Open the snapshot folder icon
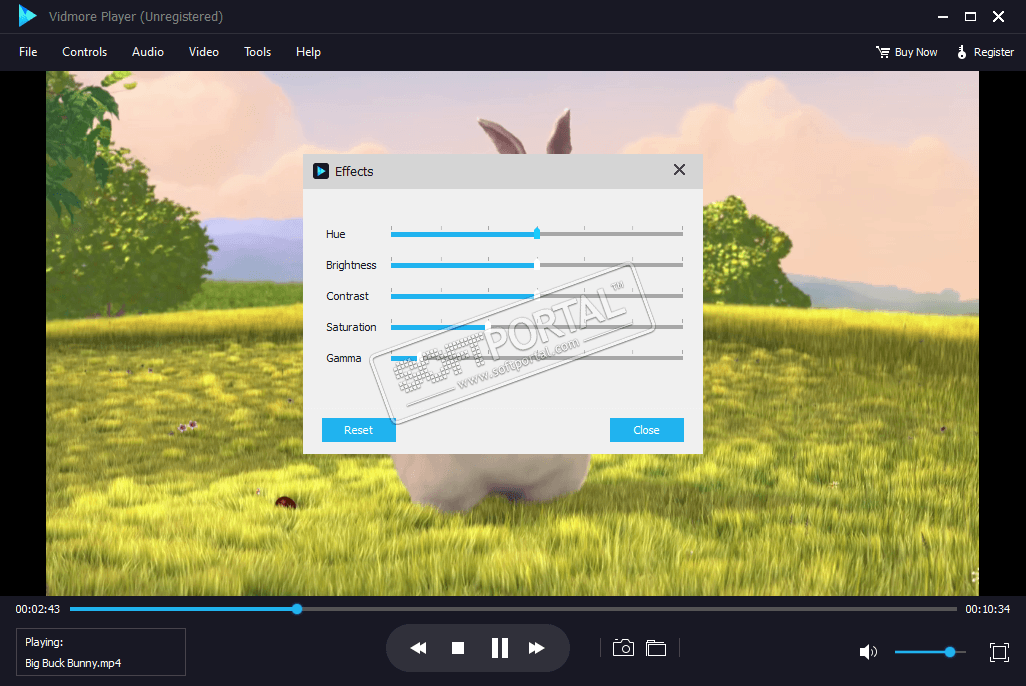This screenshot has height=686, width=1026. point(656,648)
